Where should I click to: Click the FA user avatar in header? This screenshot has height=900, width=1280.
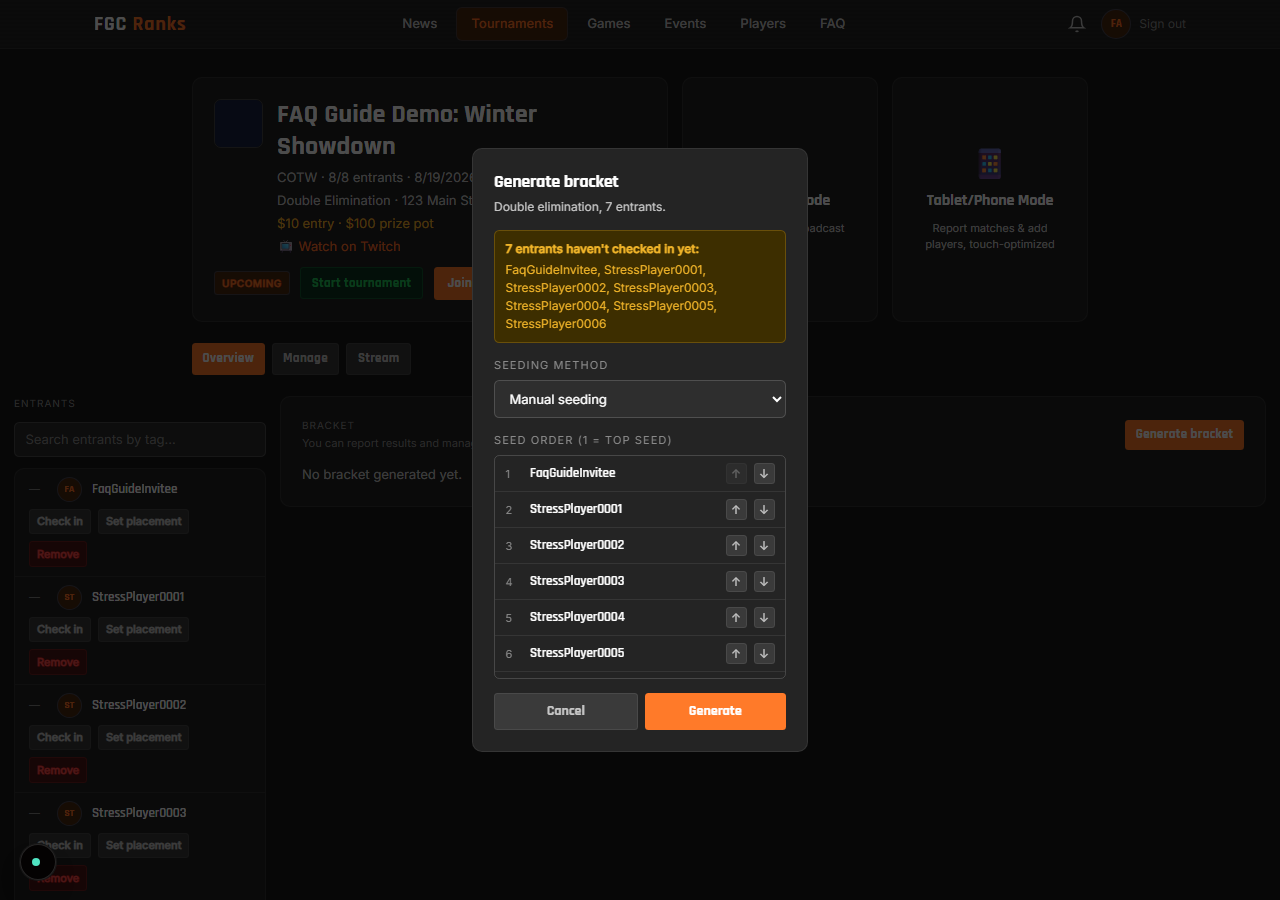(1116, 24)
